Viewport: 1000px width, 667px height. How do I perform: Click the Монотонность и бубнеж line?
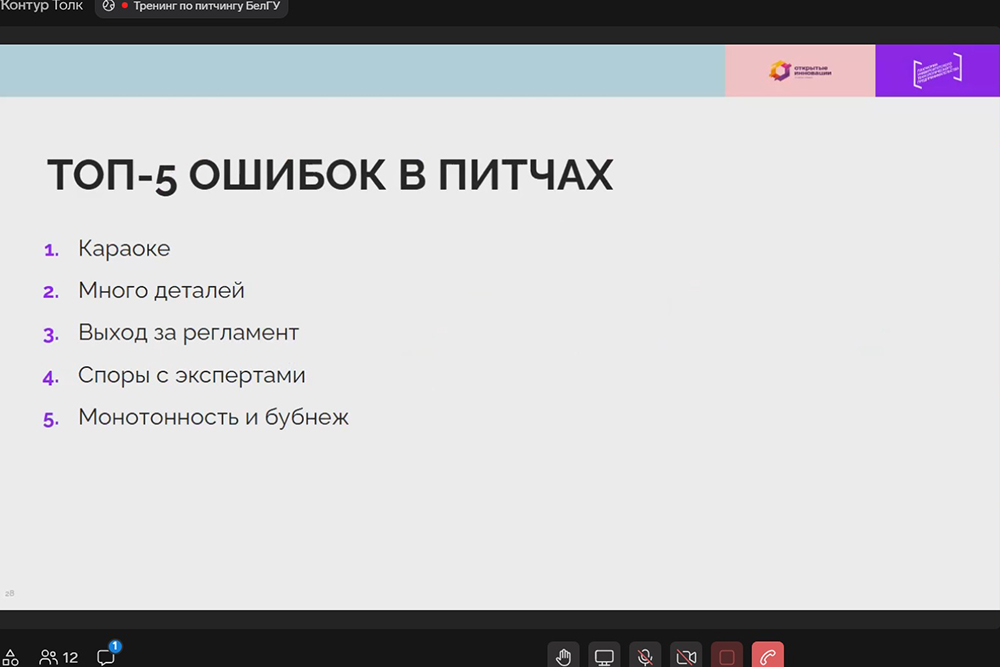click(213, 418)
